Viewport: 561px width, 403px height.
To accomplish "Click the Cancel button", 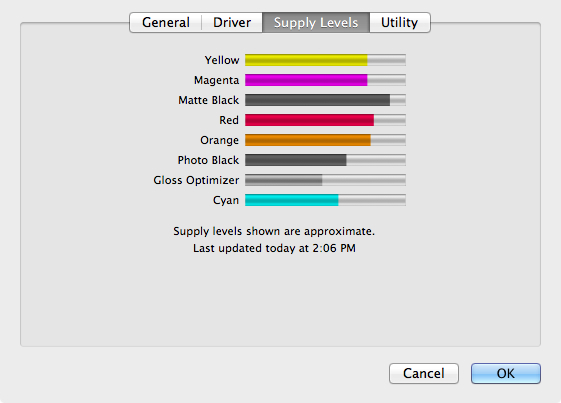I will tap(424, 374).
